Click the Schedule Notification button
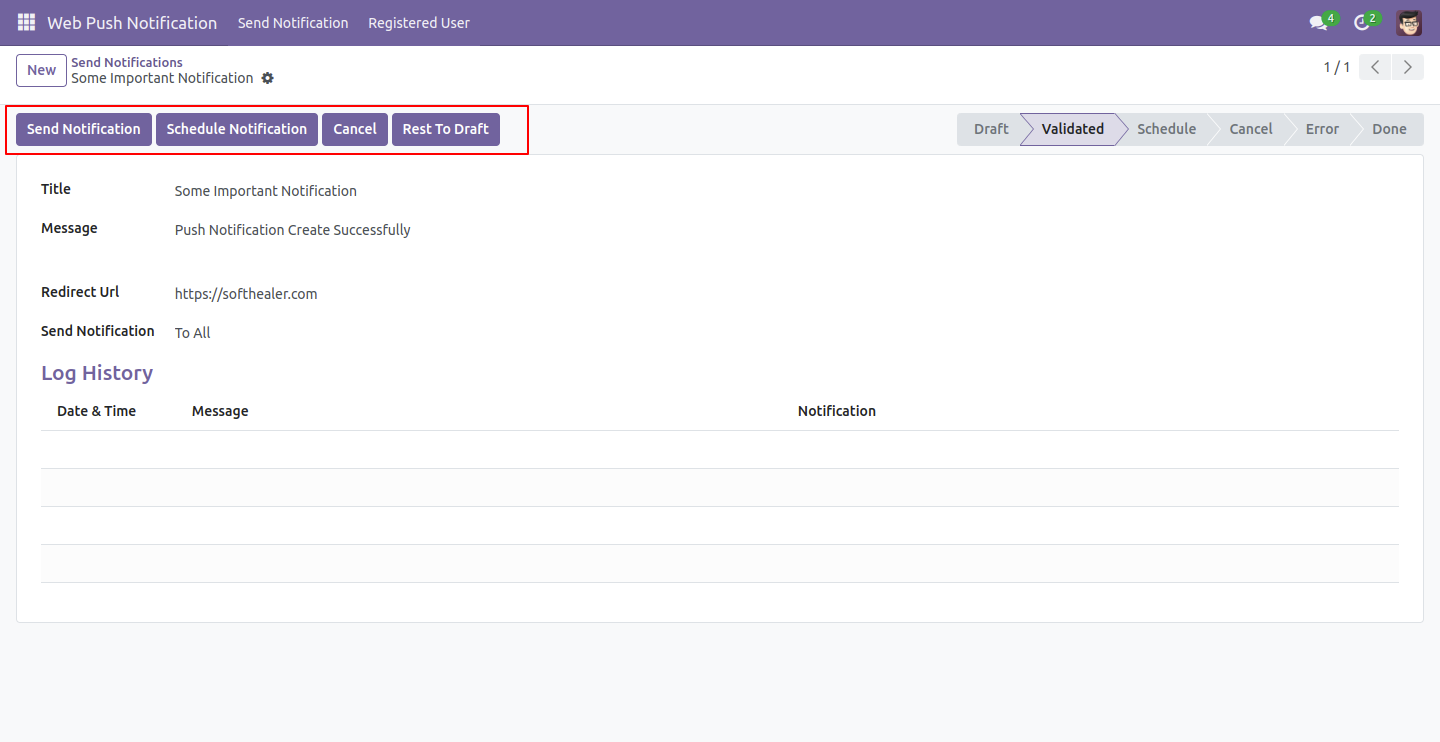 click(x=237, y=129)
